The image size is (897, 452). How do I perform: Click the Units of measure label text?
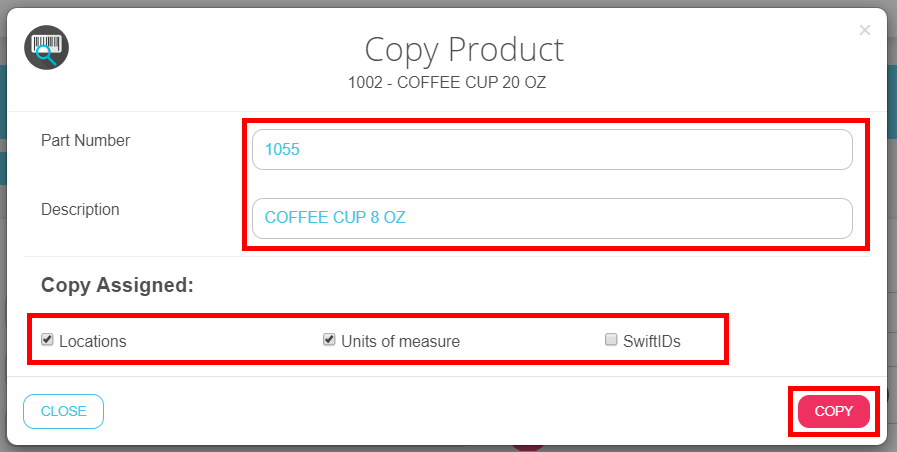[400, 341]
